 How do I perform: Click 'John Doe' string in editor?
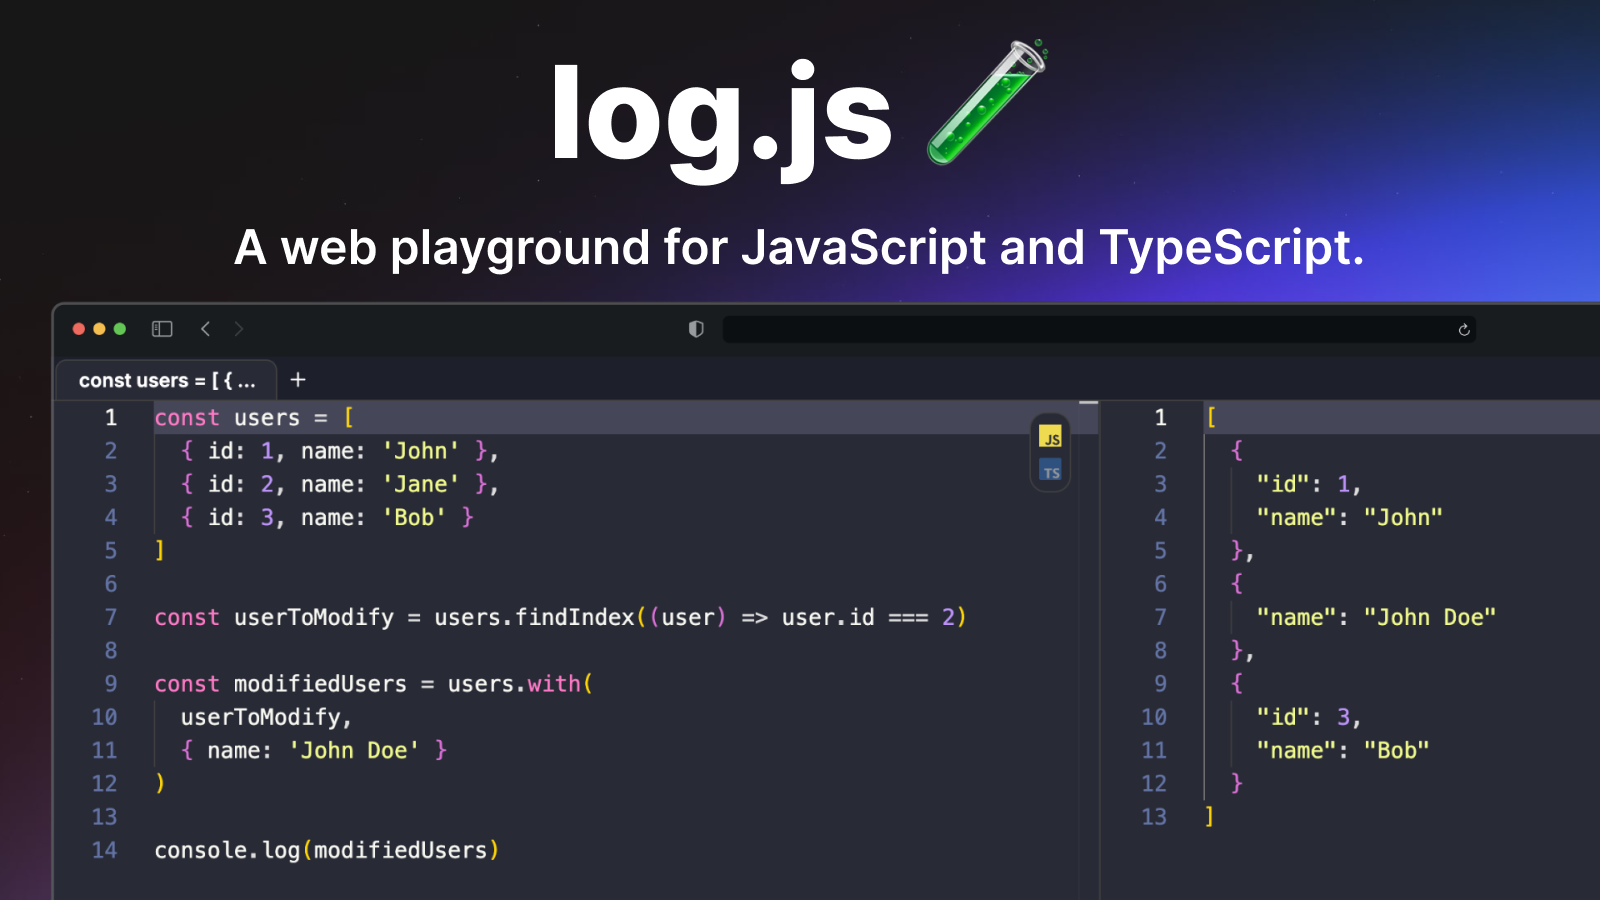point(354,750)
